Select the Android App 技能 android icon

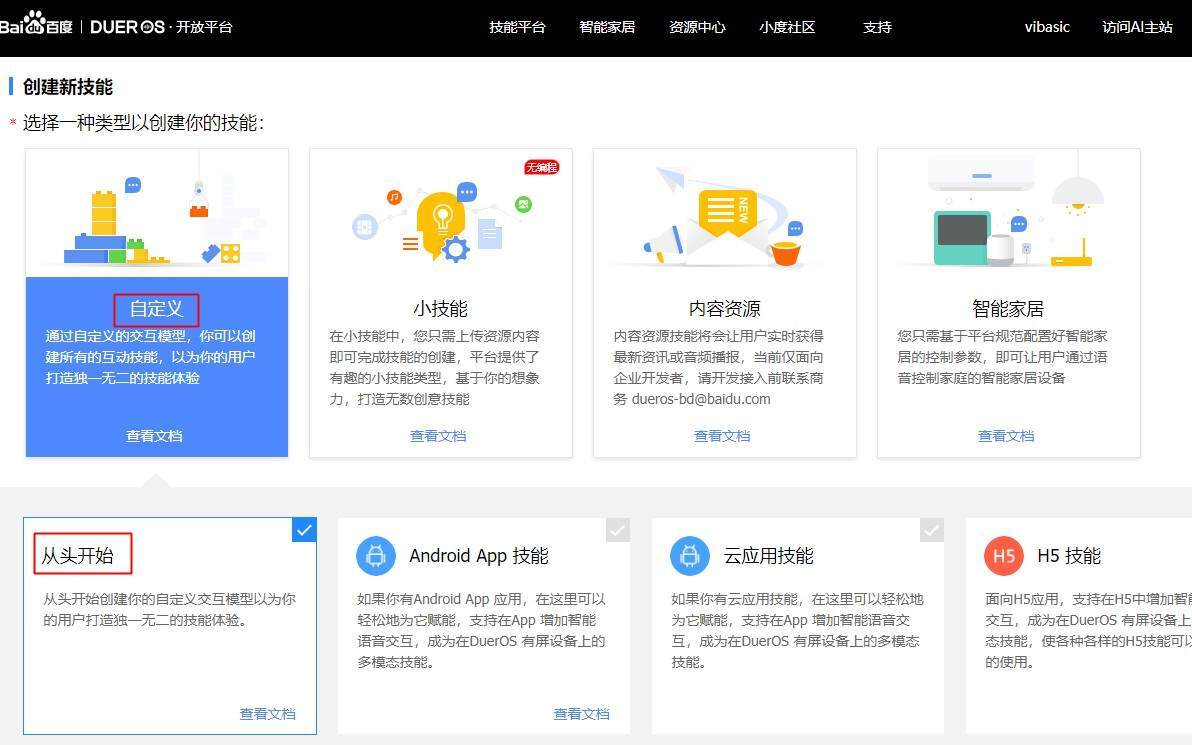(376, 556)
